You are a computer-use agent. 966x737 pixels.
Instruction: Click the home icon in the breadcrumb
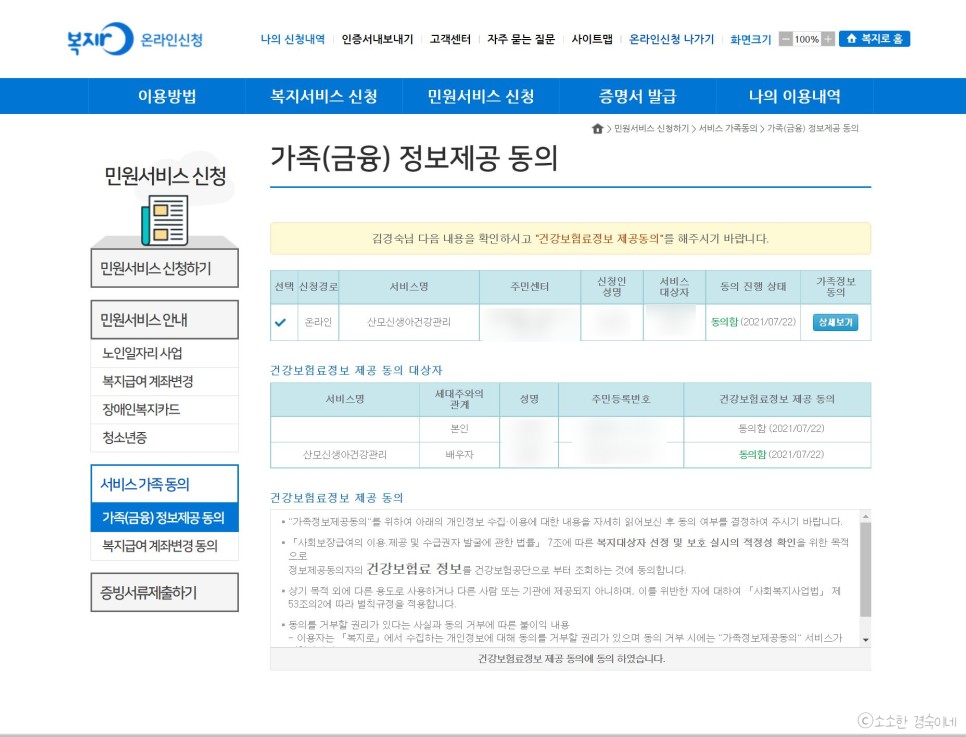(597, 128)
